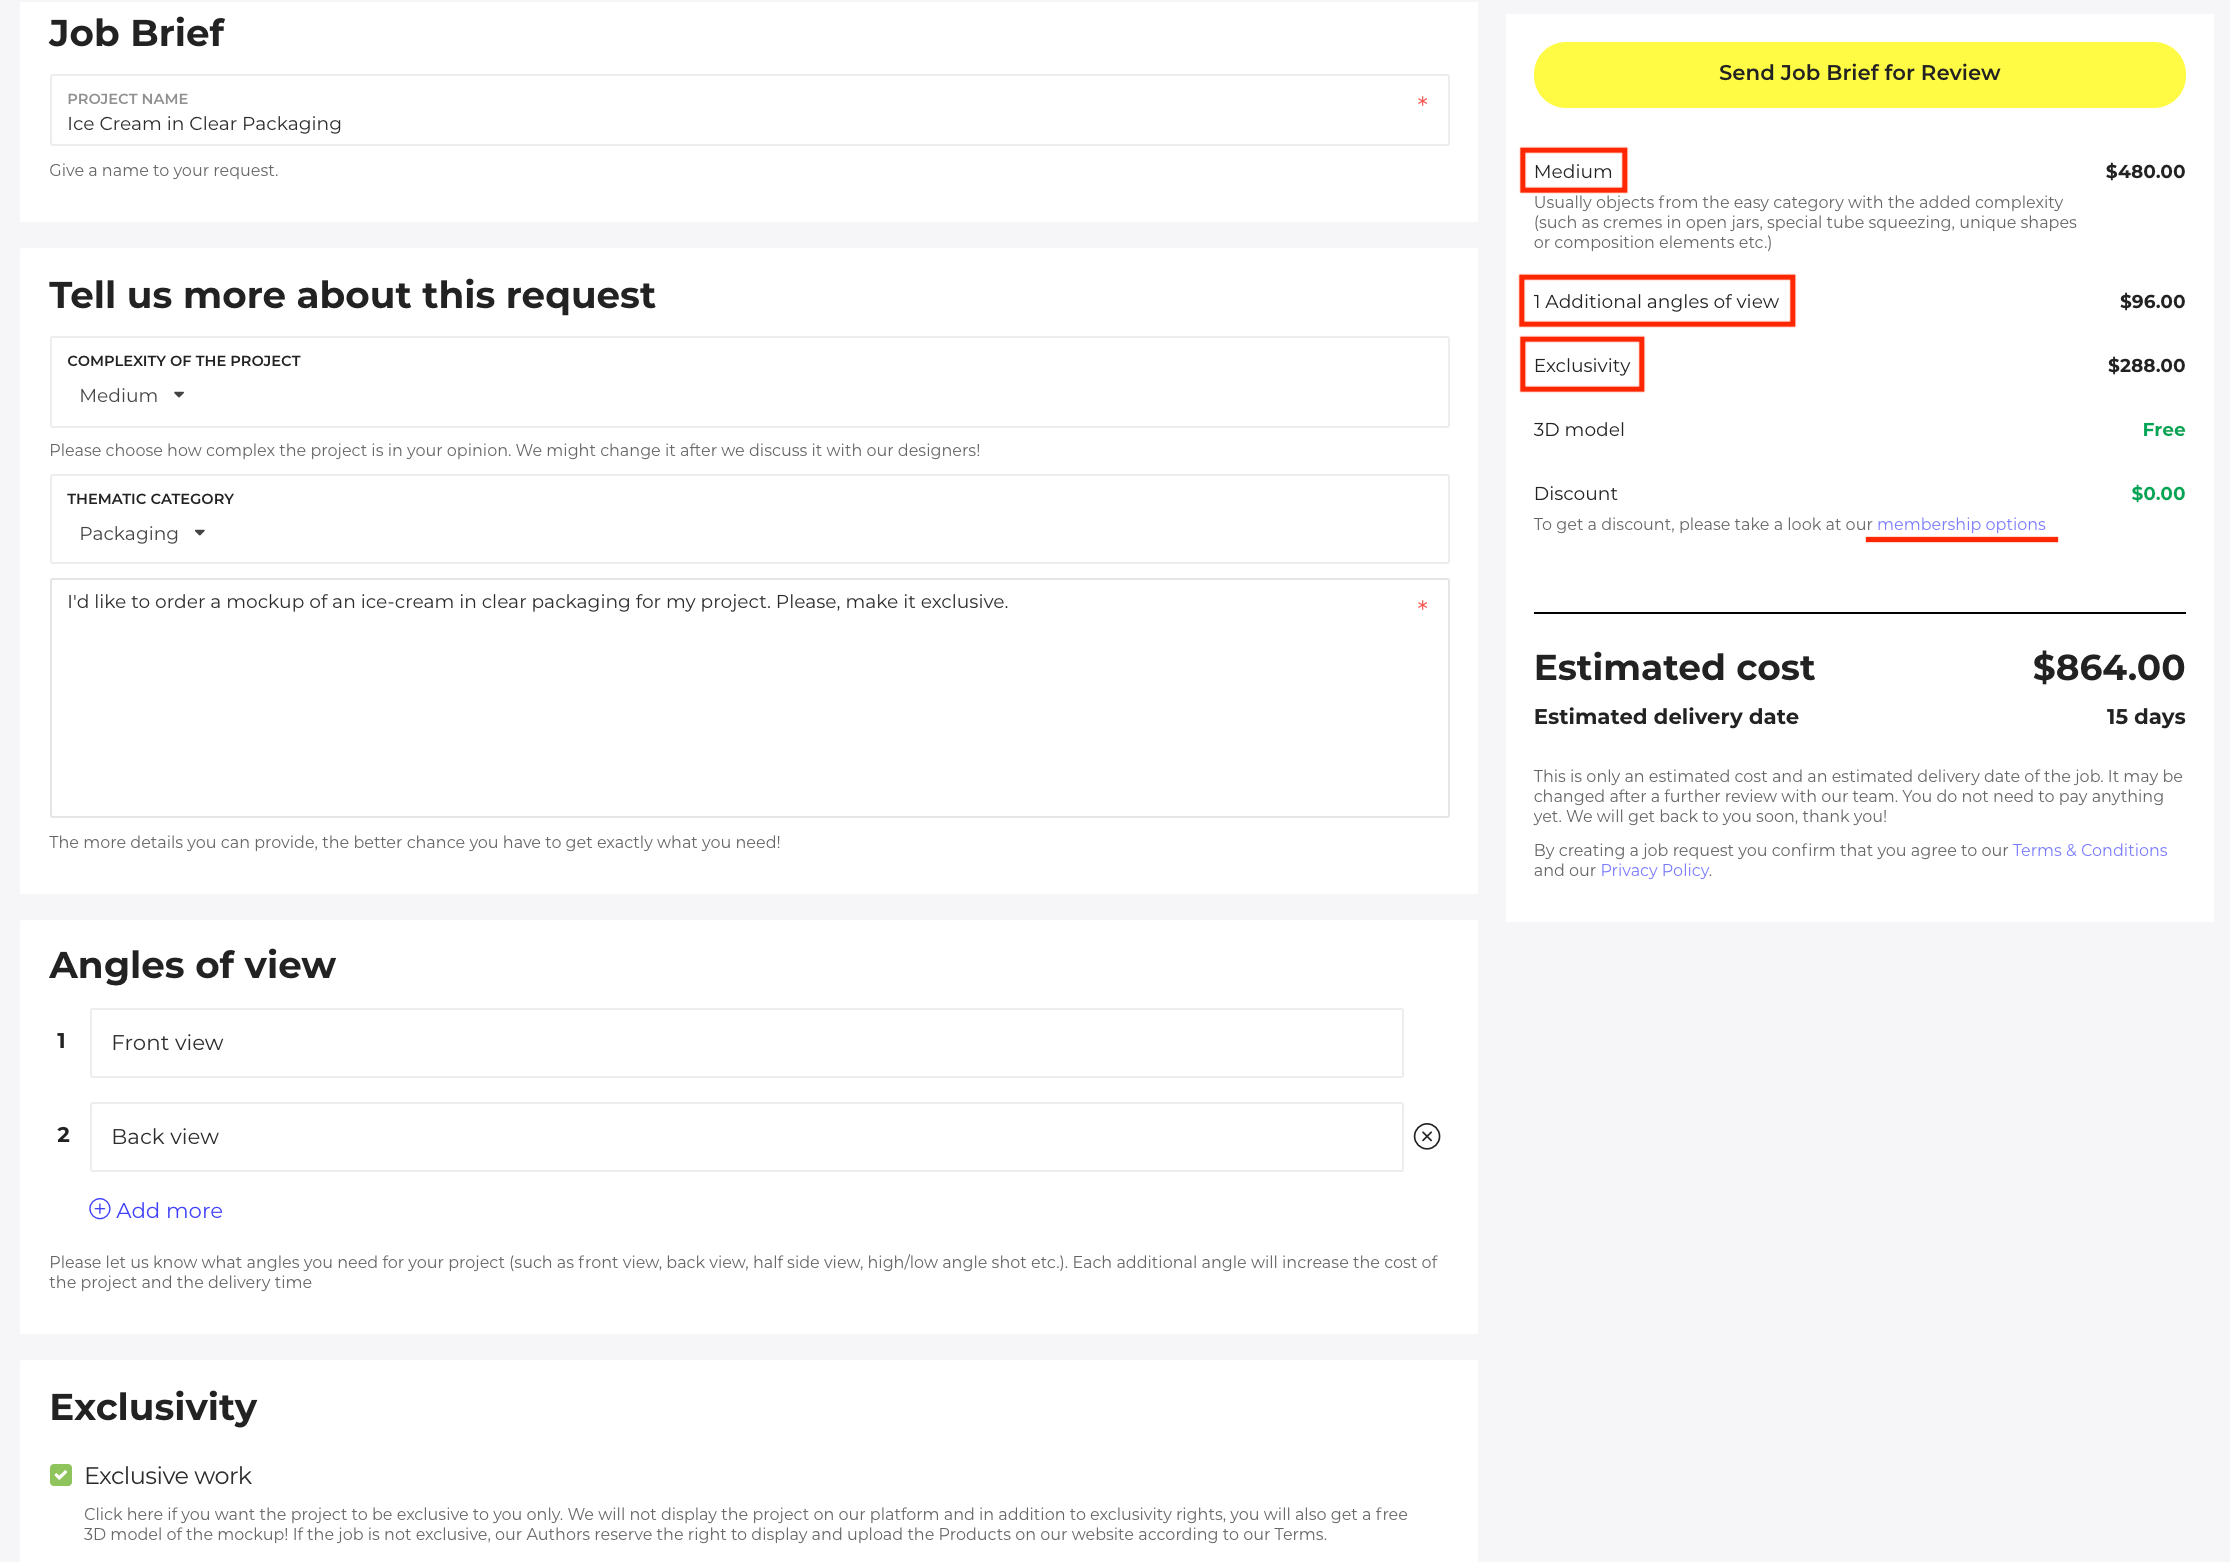
Task: Open the Privacy Policy link
Action: coord(1654,870)
